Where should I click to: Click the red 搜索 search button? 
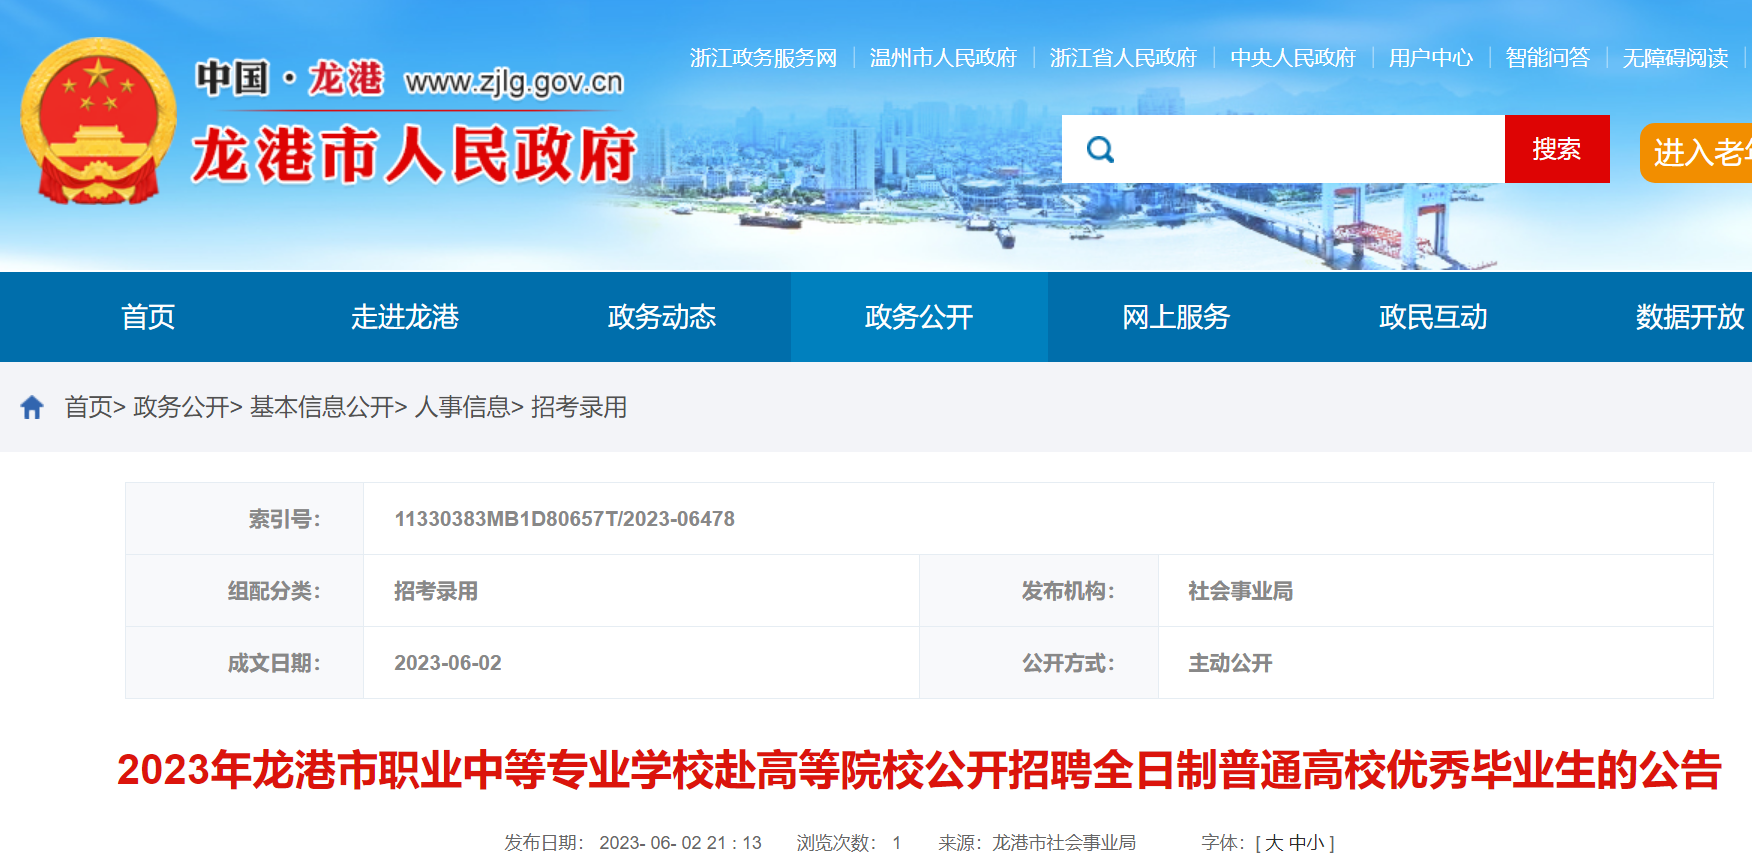tap(1557, 149)
